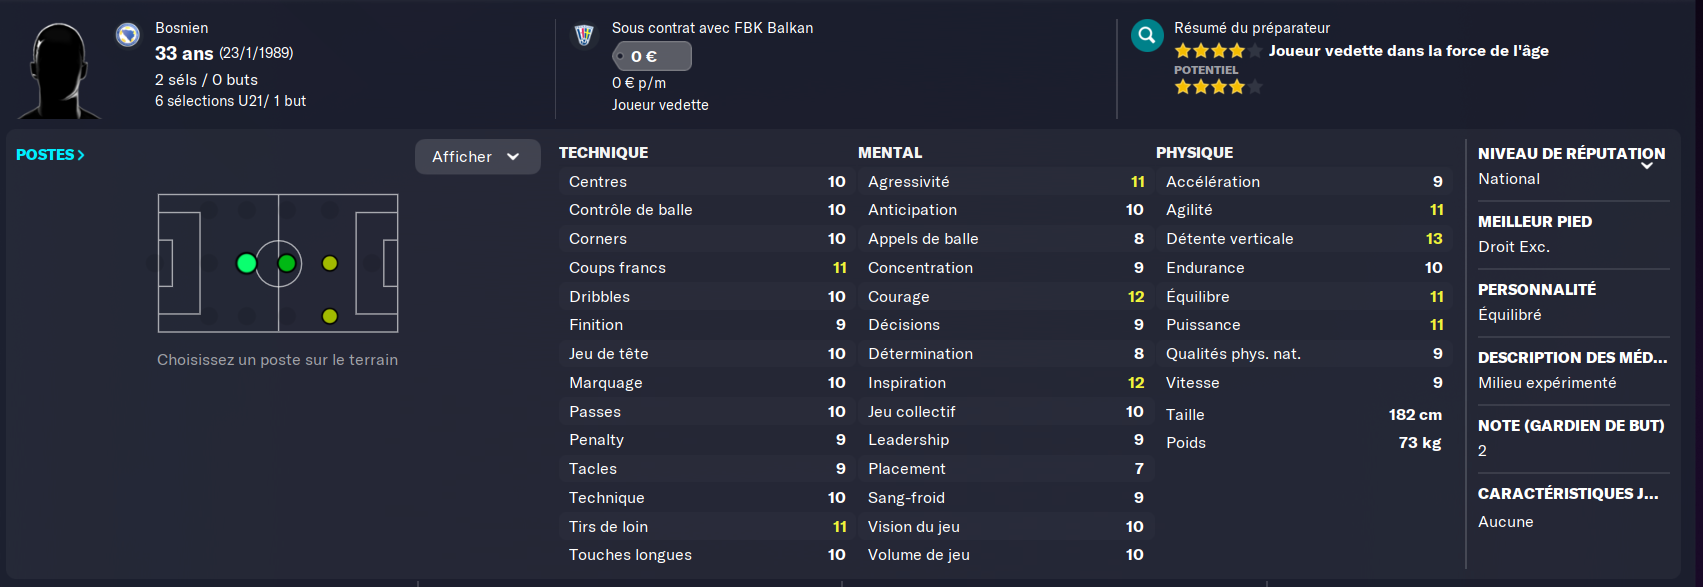Screen dimensions: 1703x587
Task: Open the POSTES section link
Action: [50, 155]
